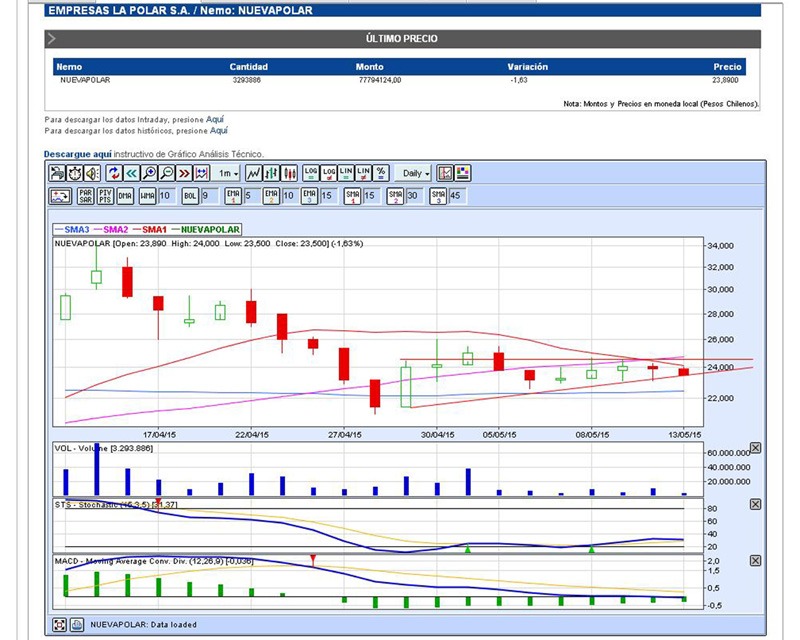The image size is (800, 640).
Task: Refresh the chart with reload arrows
Action: click(114, 174)
